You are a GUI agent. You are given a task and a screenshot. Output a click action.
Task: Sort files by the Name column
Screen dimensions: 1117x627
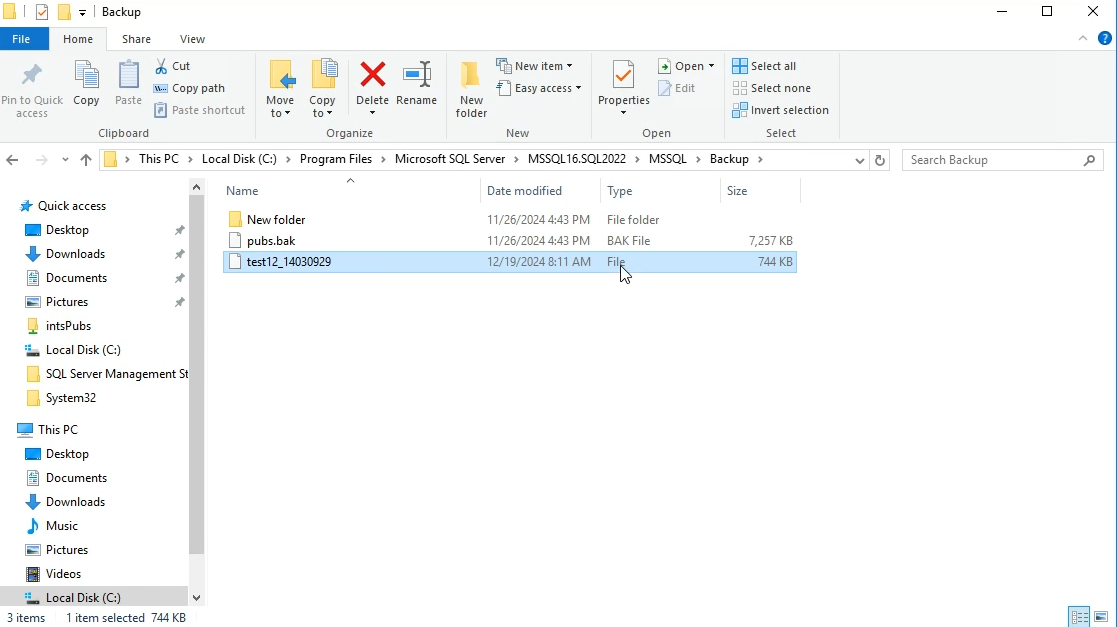coord(351,190)
